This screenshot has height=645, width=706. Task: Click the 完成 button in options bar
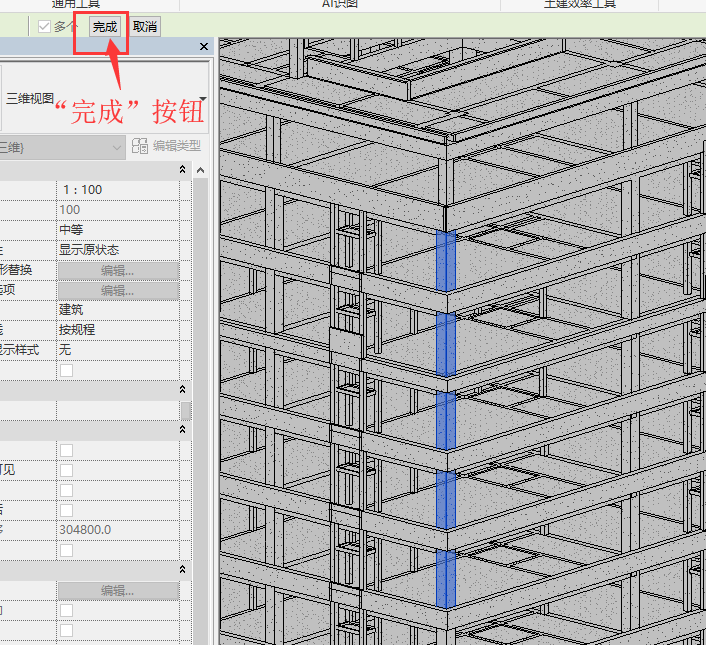coord(105,27)
